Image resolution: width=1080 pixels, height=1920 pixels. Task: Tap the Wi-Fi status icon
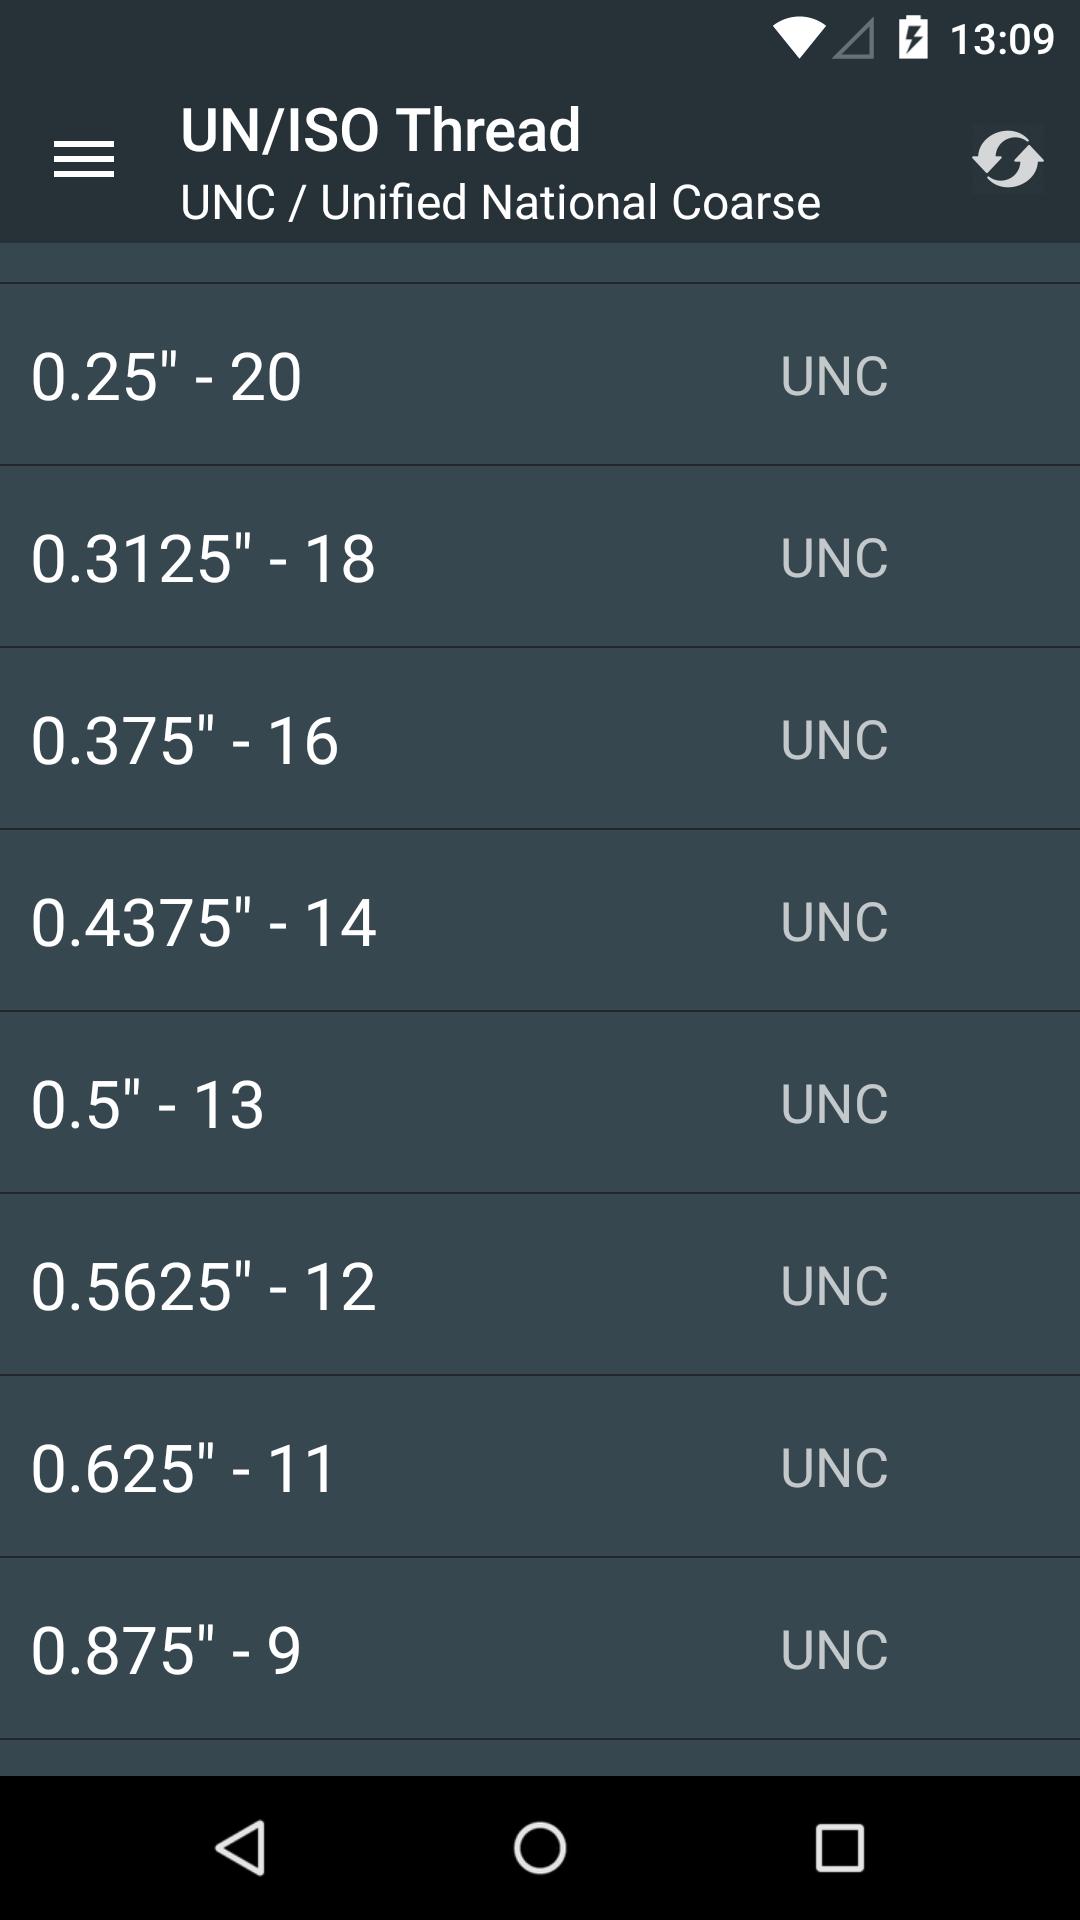798,40
